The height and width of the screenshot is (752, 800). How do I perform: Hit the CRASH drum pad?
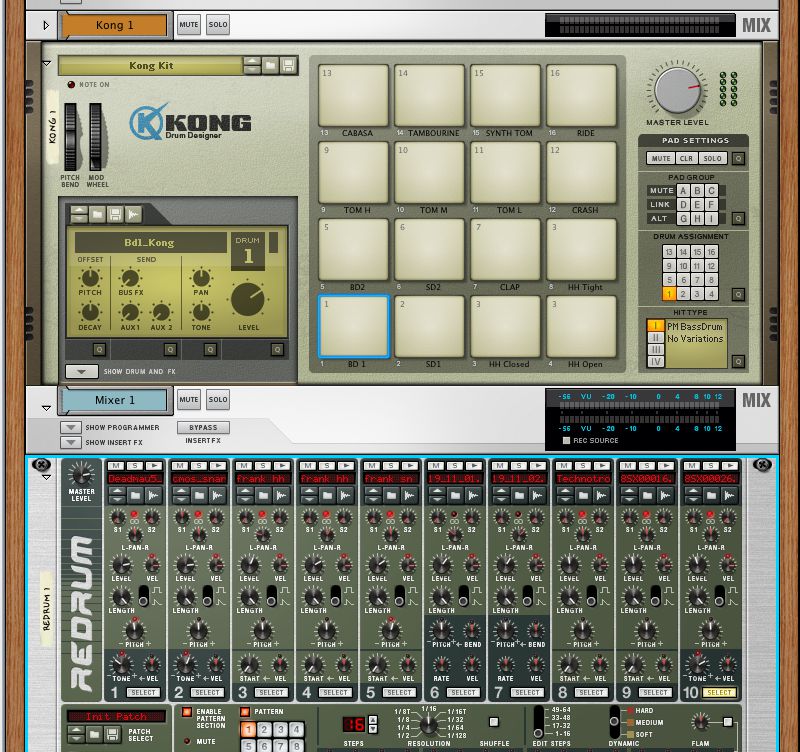pos(582,172)
